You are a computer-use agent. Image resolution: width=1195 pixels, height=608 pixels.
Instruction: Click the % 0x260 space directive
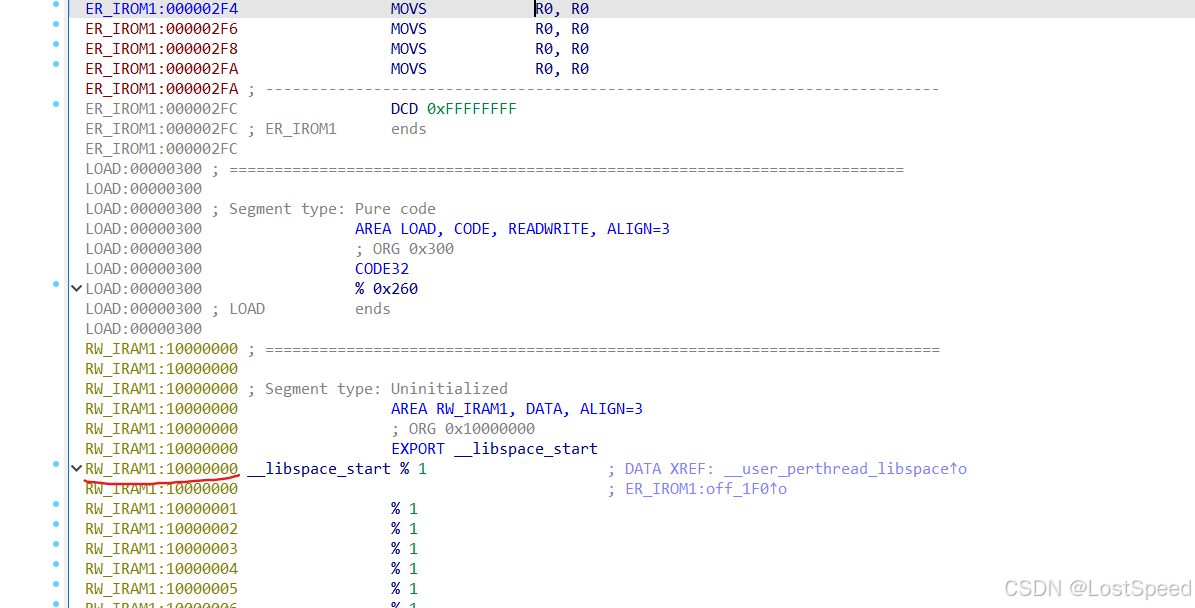[386, 289]
